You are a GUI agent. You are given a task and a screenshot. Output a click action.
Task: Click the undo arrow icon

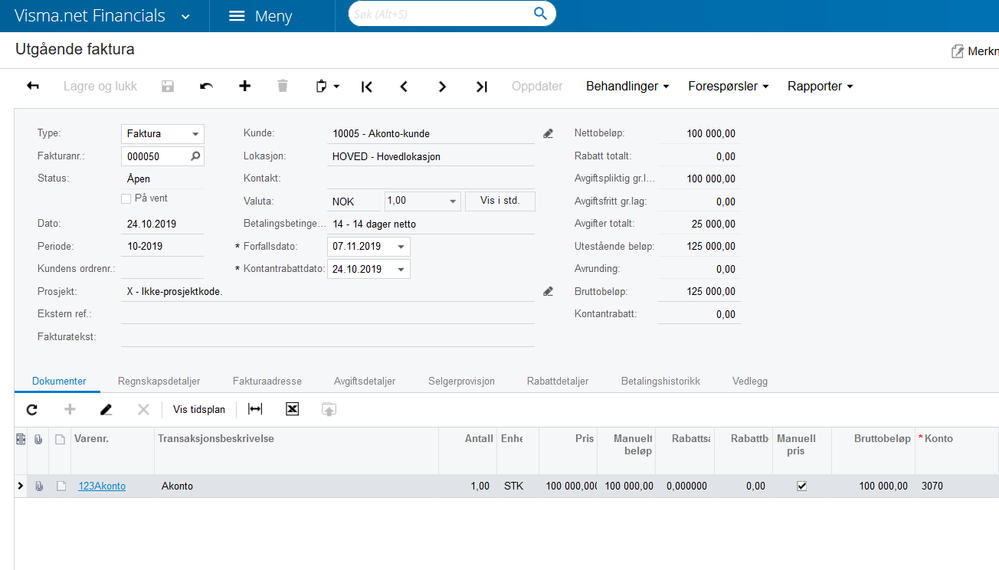pos(206,86)
